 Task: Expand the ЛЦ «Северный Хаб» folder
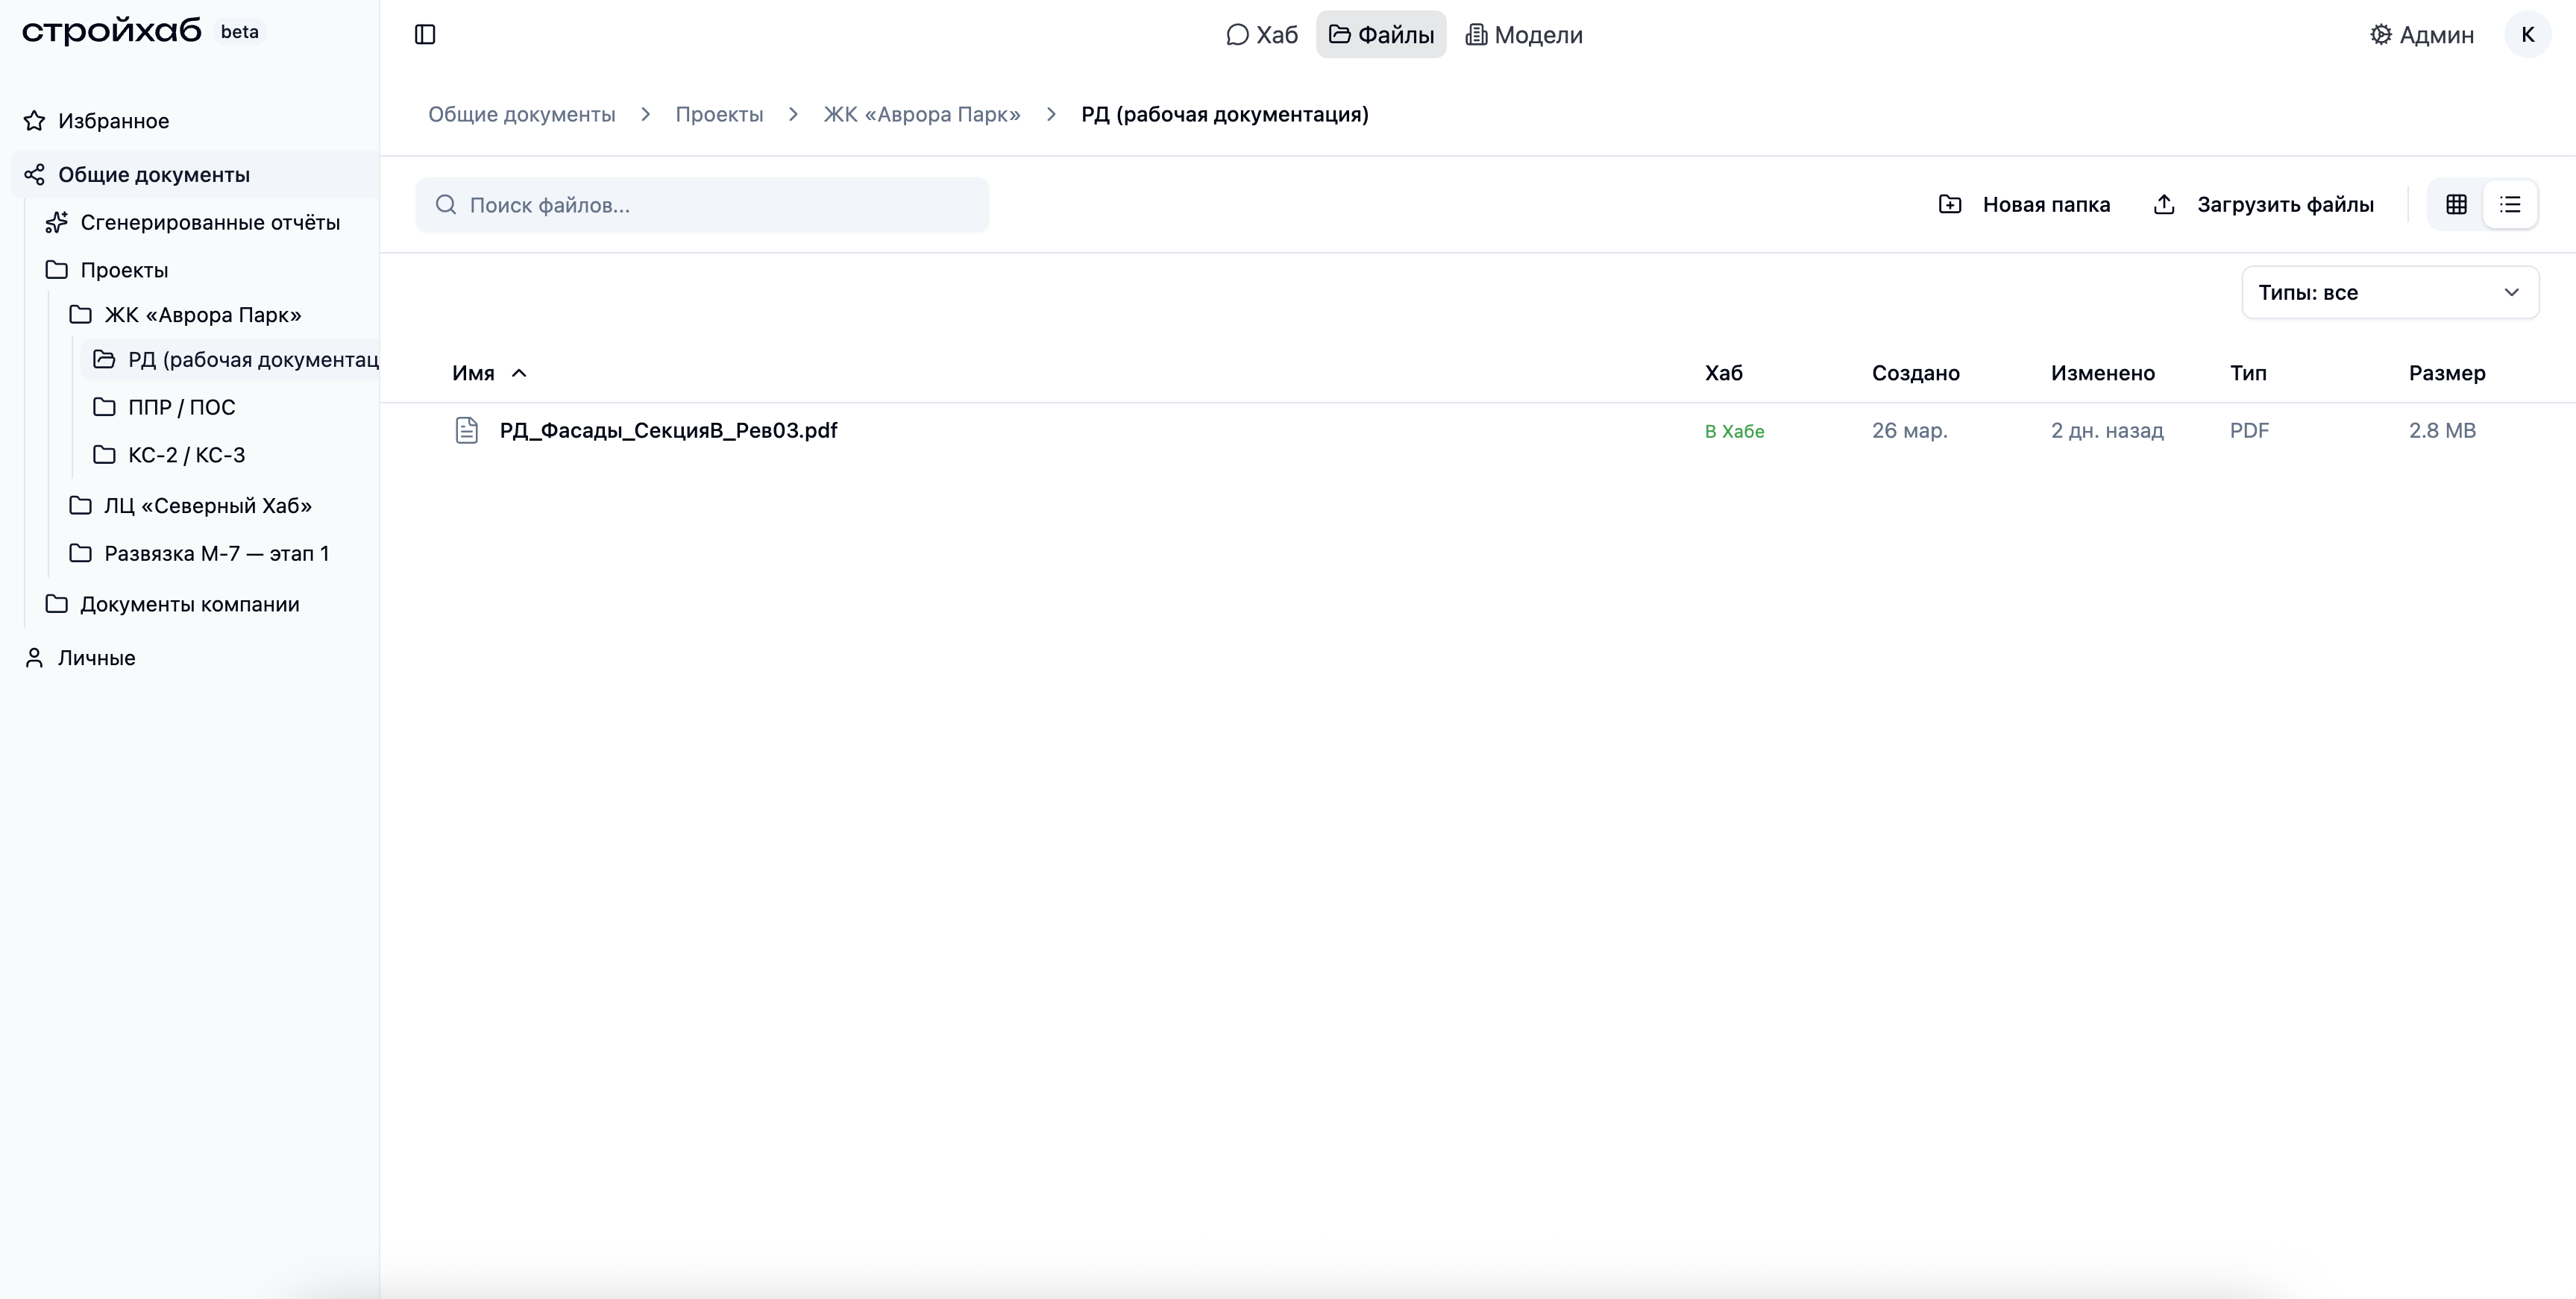pos(207,506)
